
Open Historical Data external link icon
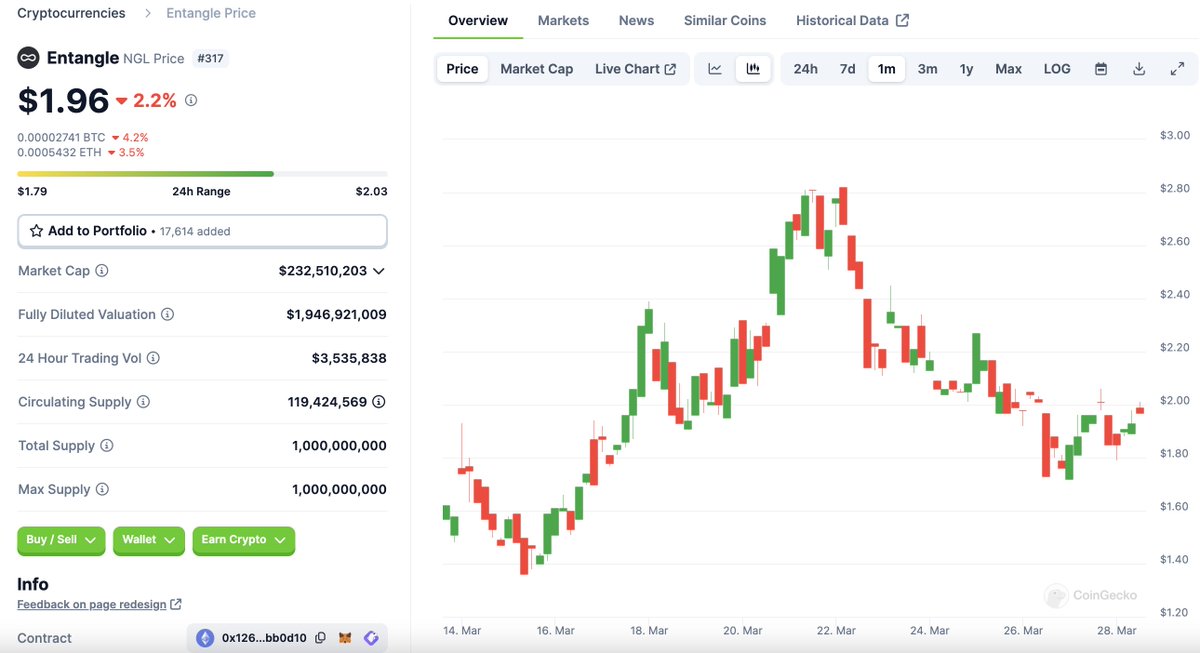903,20
